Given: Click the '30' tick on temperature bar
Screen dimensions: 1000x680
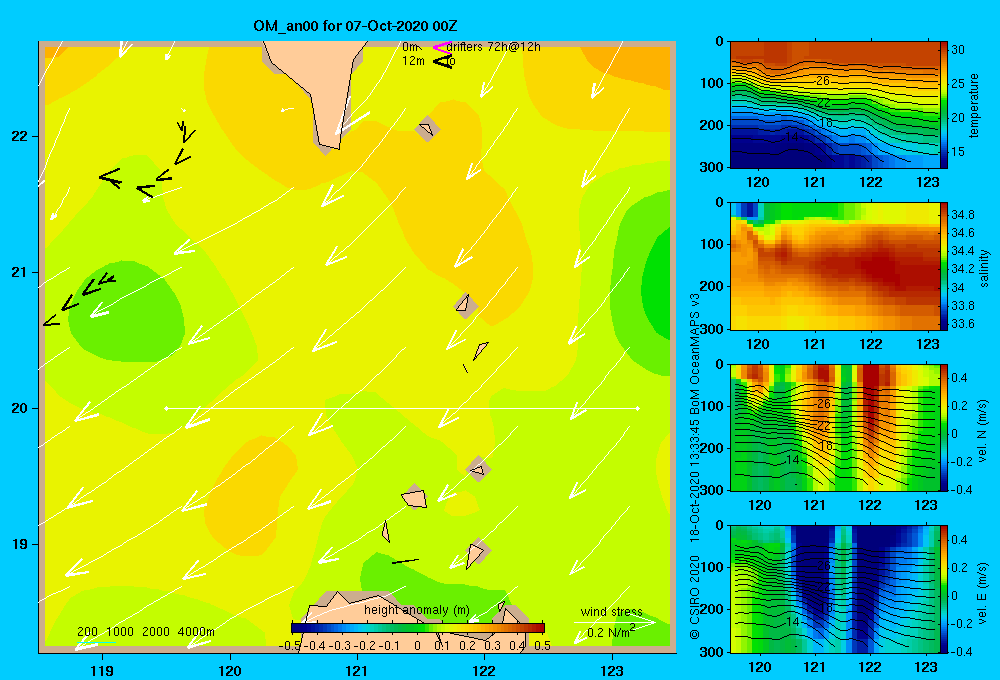Looking at the screenshot, I should [x=958, y=50].
